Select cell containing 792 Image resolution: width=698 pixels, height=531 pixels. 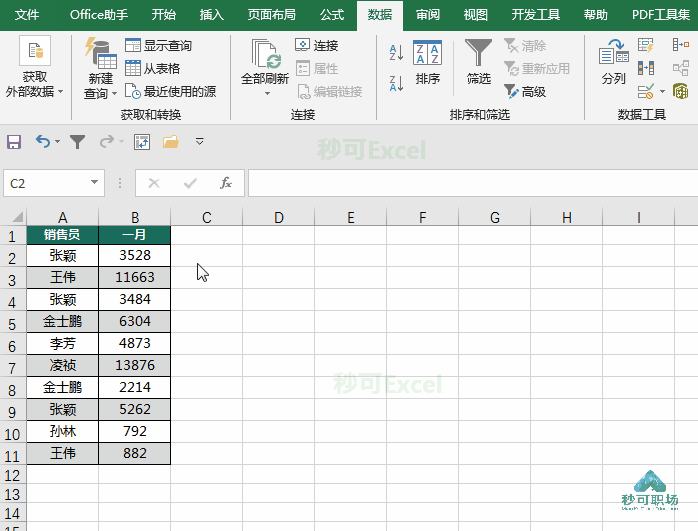click(x=134, y=431)
